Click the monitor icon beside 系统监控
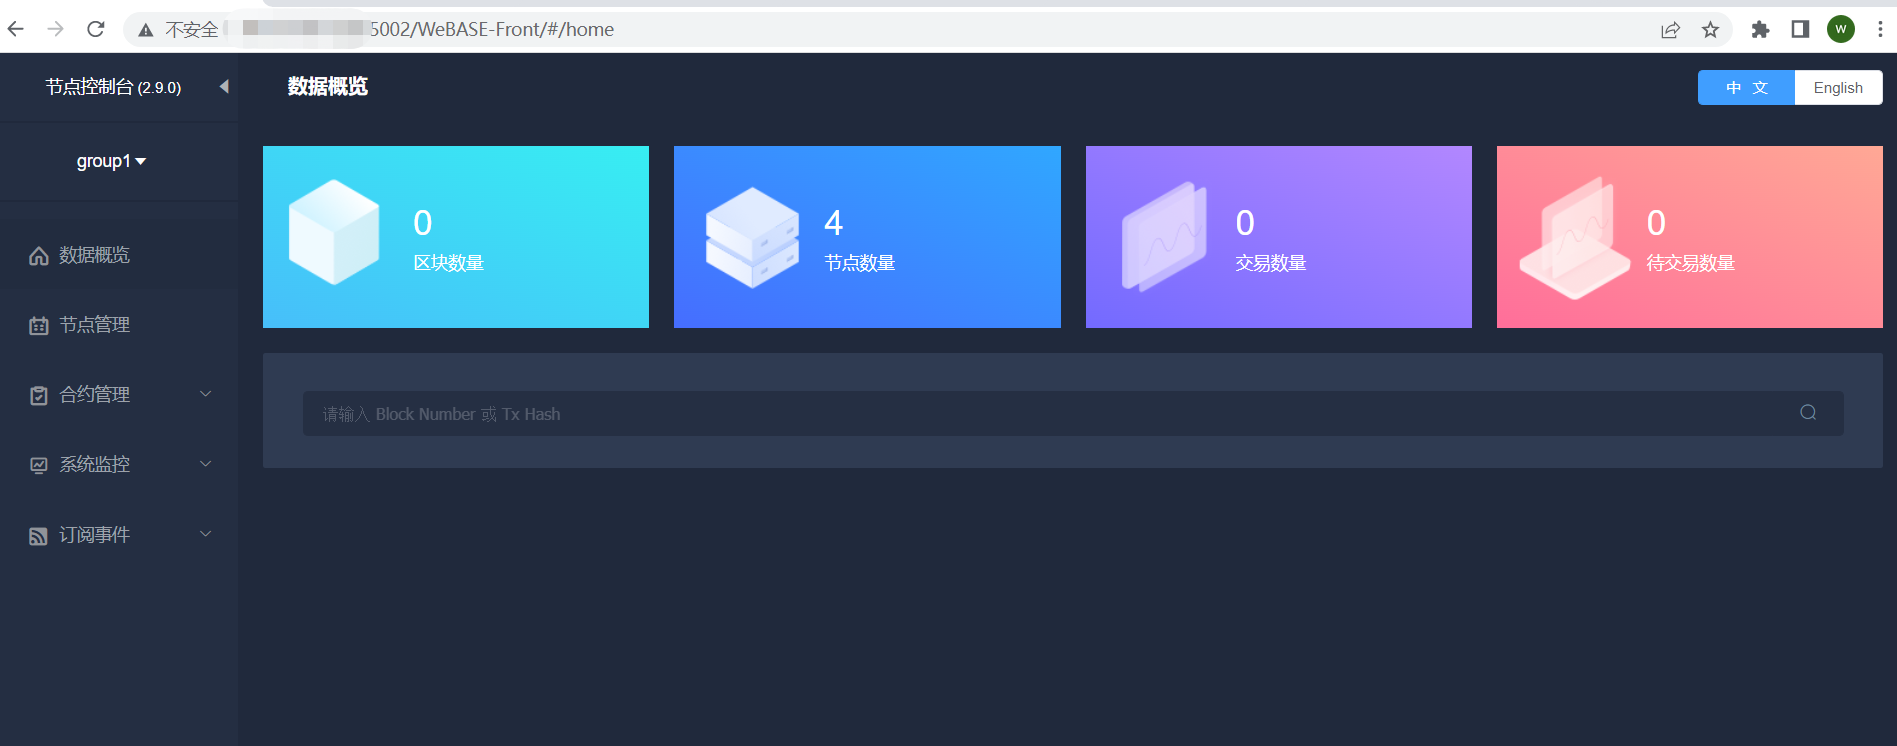Screen dimensions: 1897x746 (x=39, y=465)
